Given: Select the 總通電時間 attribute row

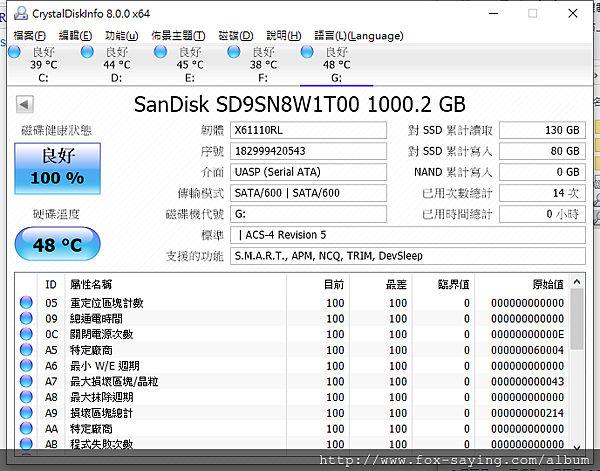Looking at the screenshot, I should coord(292,319).
